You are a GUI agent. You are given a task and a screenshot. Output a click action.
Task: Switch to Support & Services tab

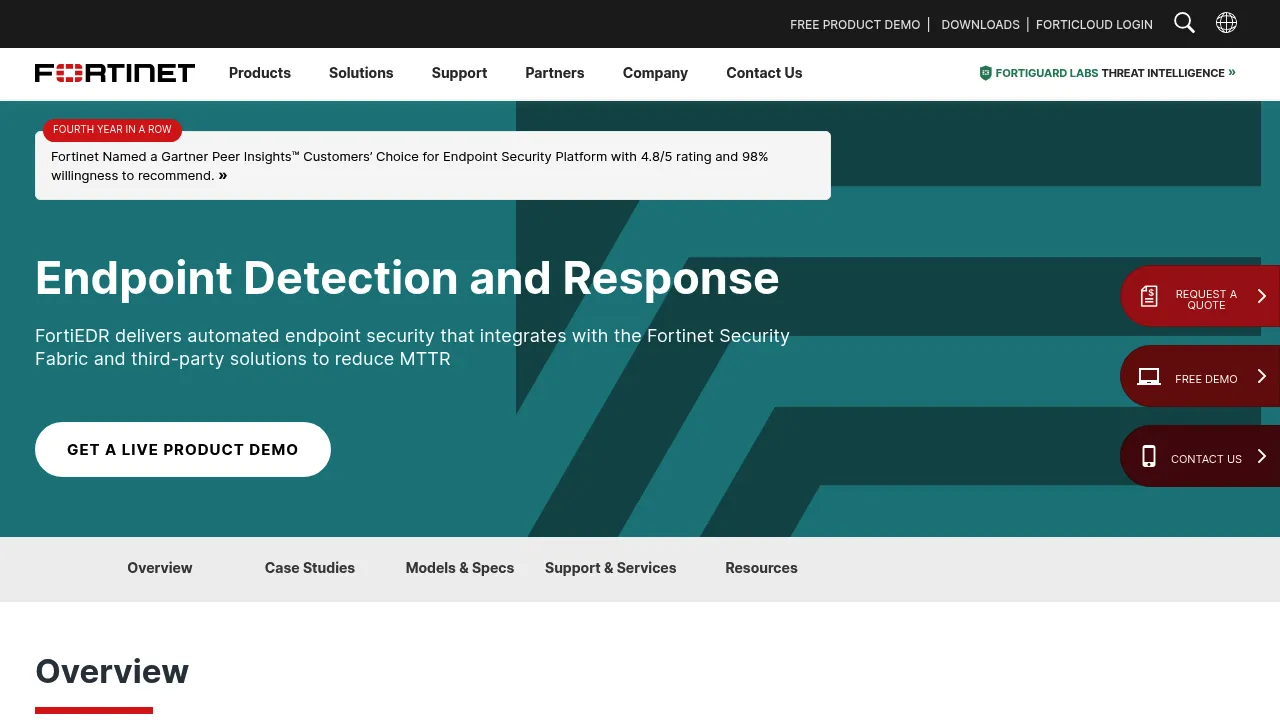pos(610,568)
